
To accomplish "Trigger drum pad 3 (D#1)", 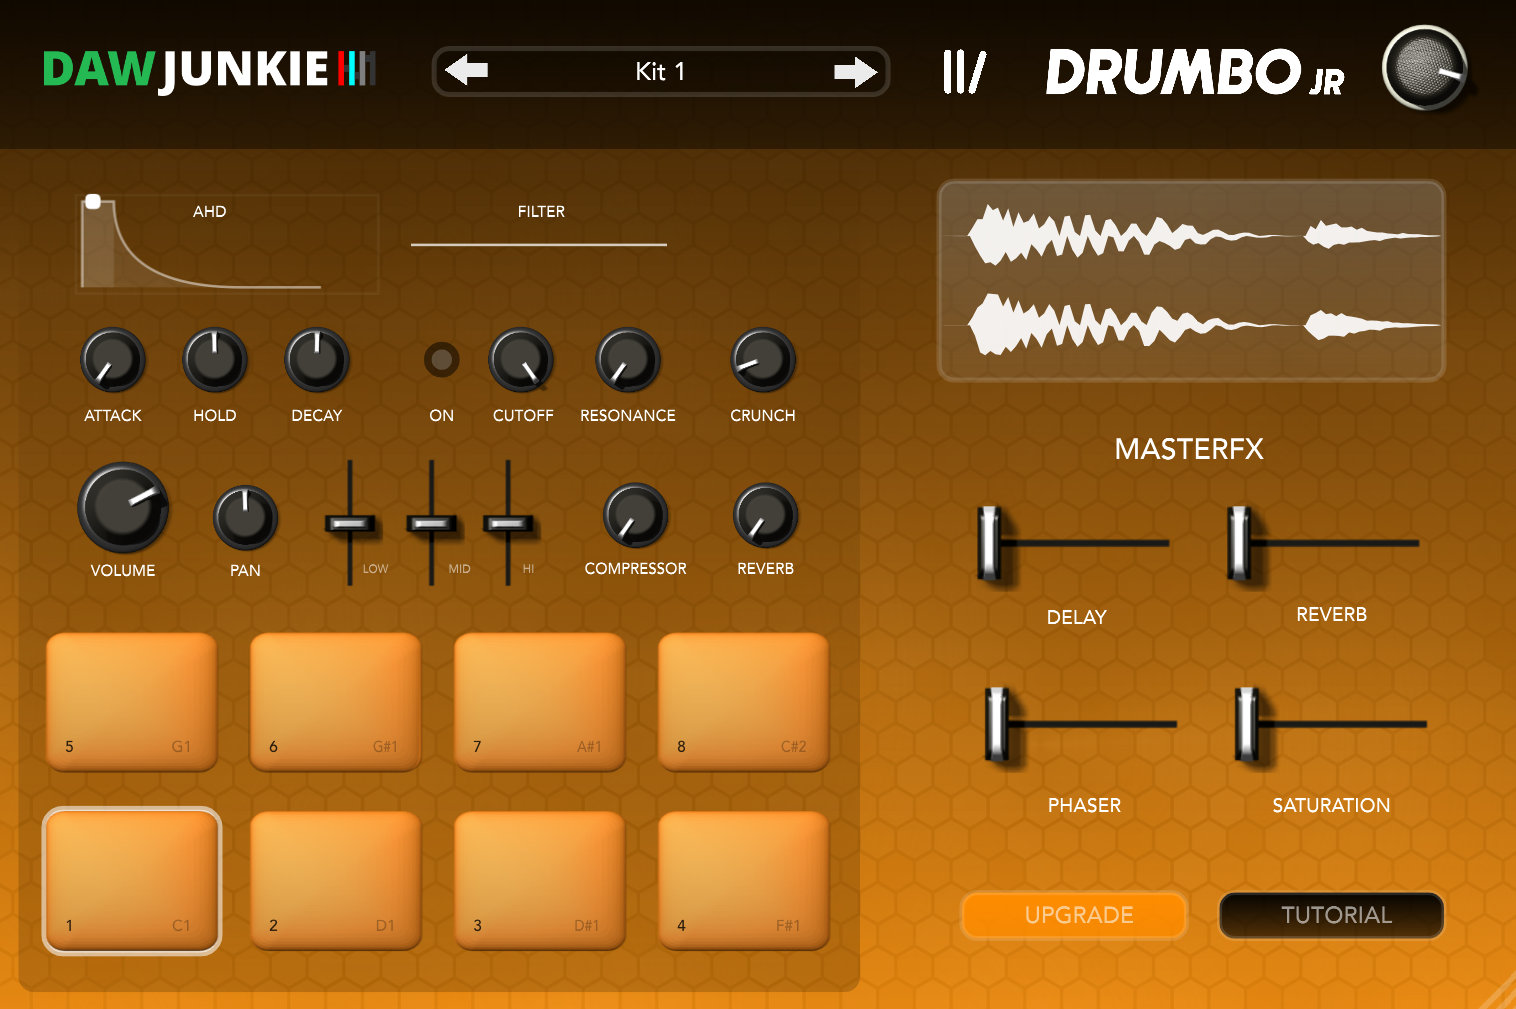I will coord(539,880).
